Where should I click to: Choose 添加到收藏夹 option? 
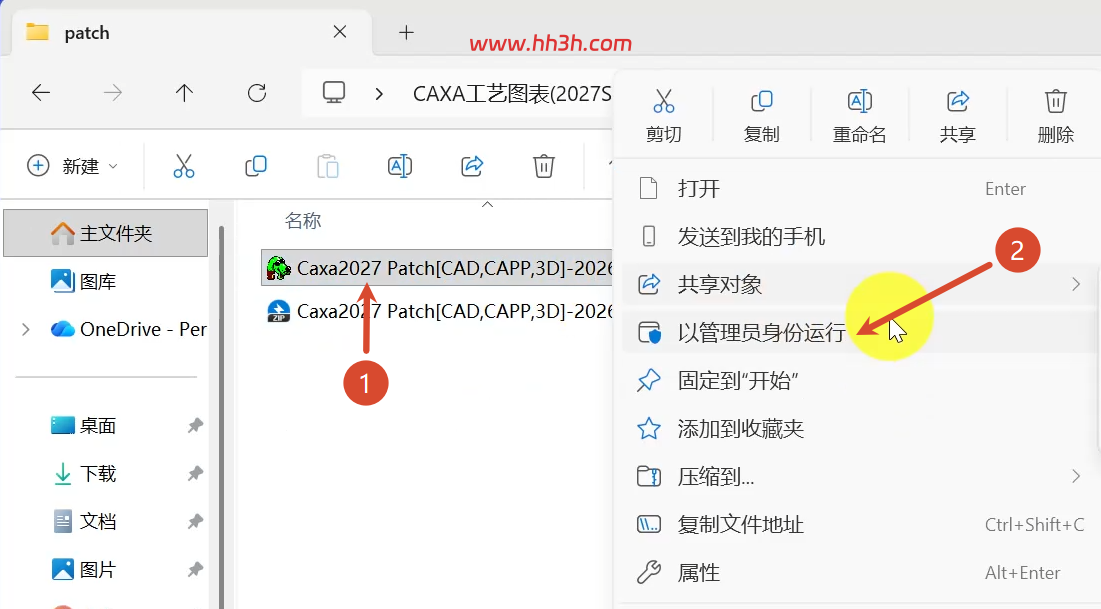tap(857, 428)
